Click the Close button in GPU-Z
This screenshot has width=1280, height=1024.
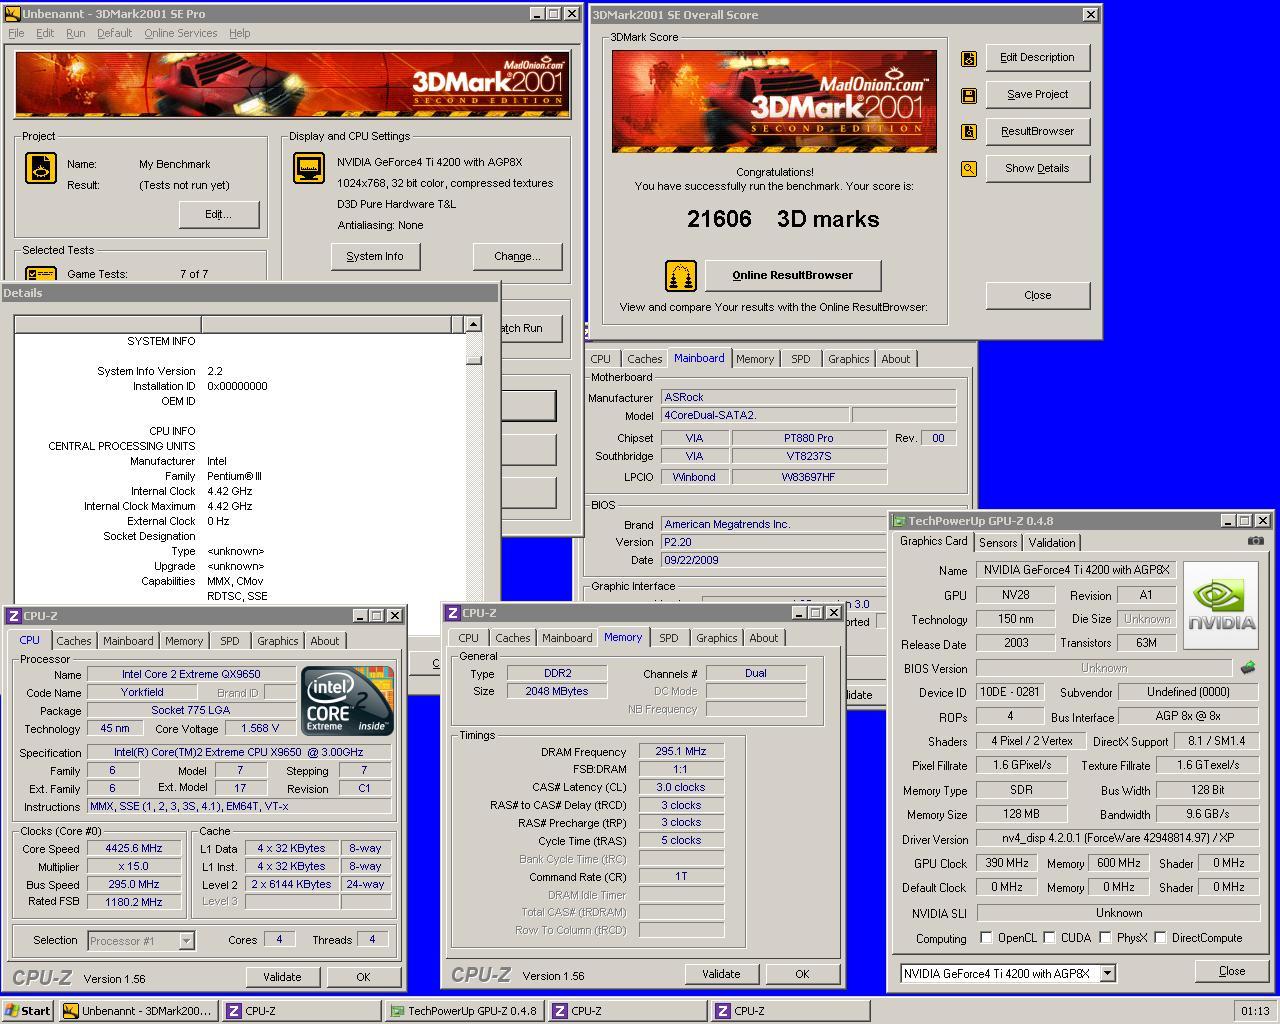(1232, 971)
